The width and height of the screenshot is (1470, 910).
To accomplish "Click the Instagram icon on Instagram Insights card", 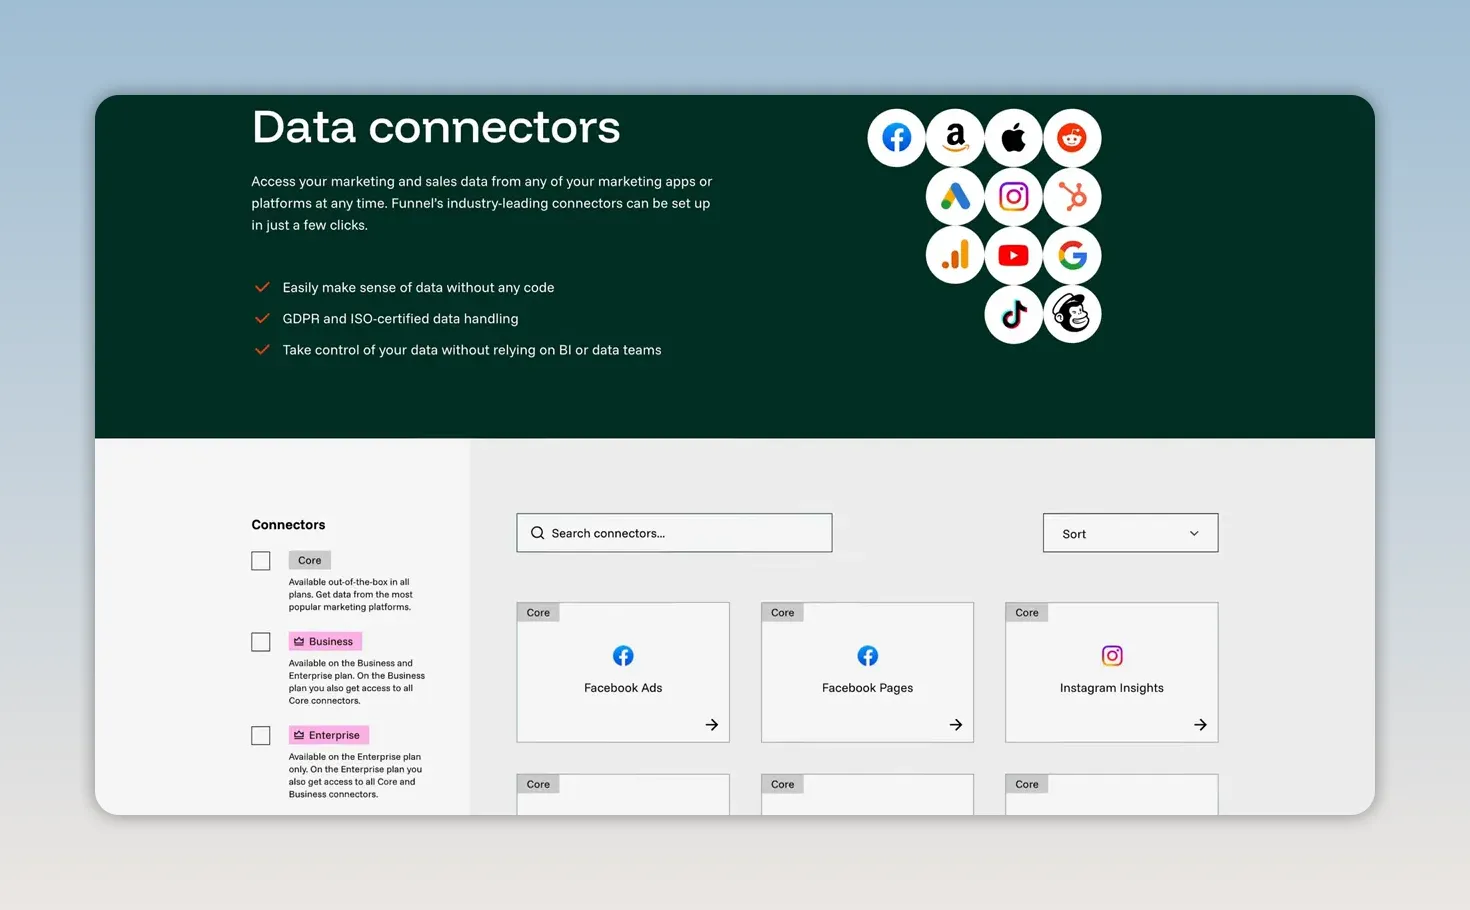I will coord(1112,656).
